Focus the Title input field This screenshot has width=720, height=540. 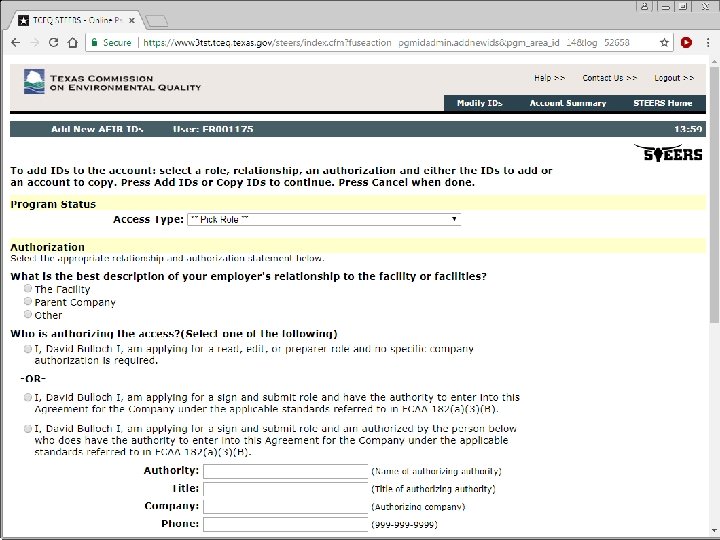coord(286,489)
